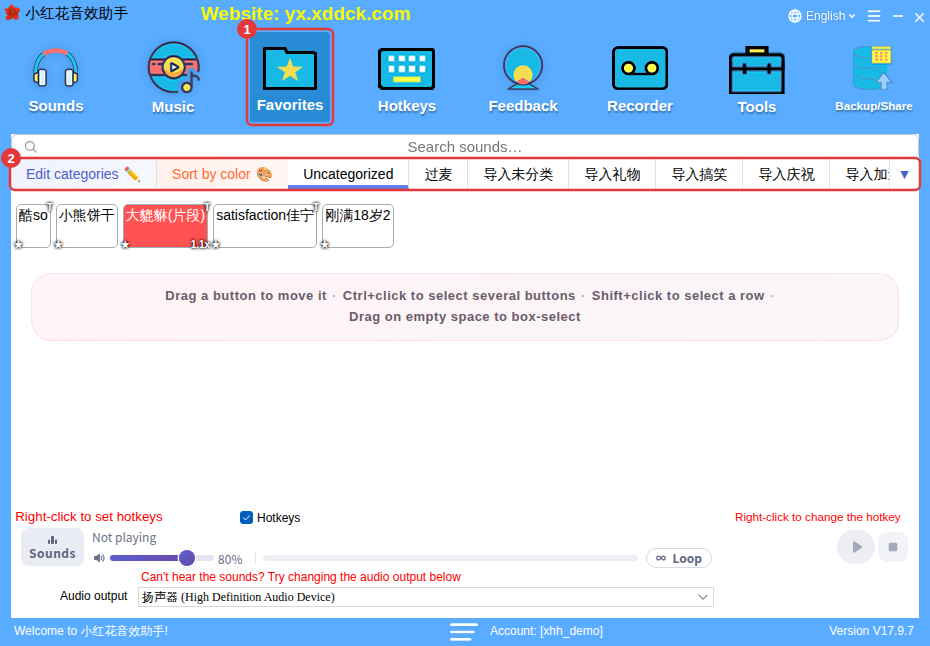The height and width of the screenshot is (646, 930).
Task: Click the playback progress bar
Action: (450, 558)
